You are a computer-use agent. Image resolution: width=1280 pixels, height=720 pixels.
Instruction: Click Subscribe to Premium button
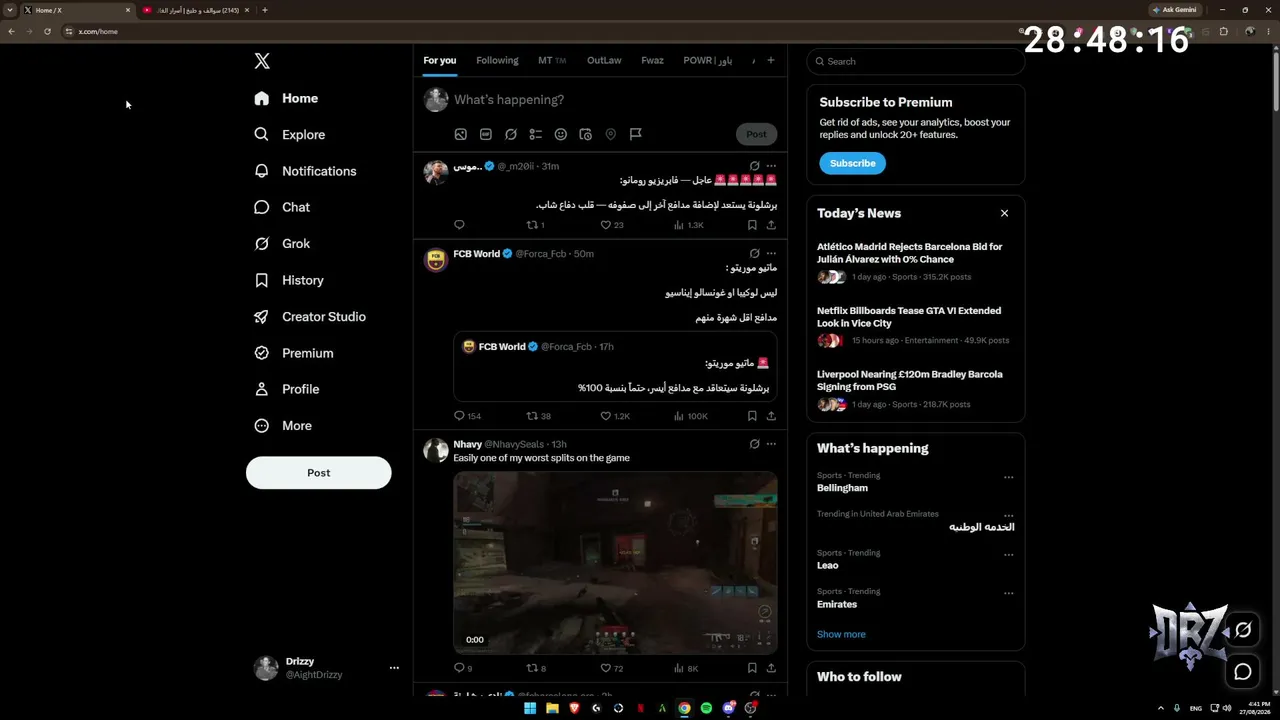[852, 163]
